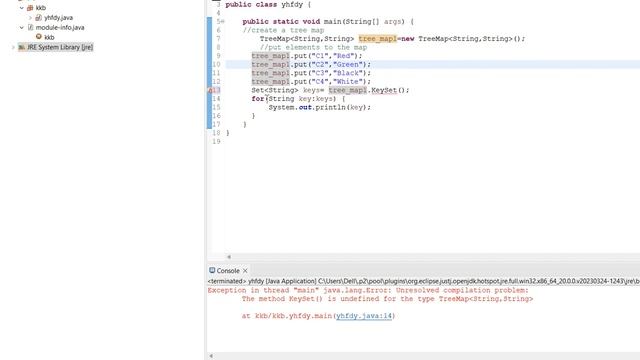Click the put("C4","White") line
640x360 pixels.
tap(311, 82)
